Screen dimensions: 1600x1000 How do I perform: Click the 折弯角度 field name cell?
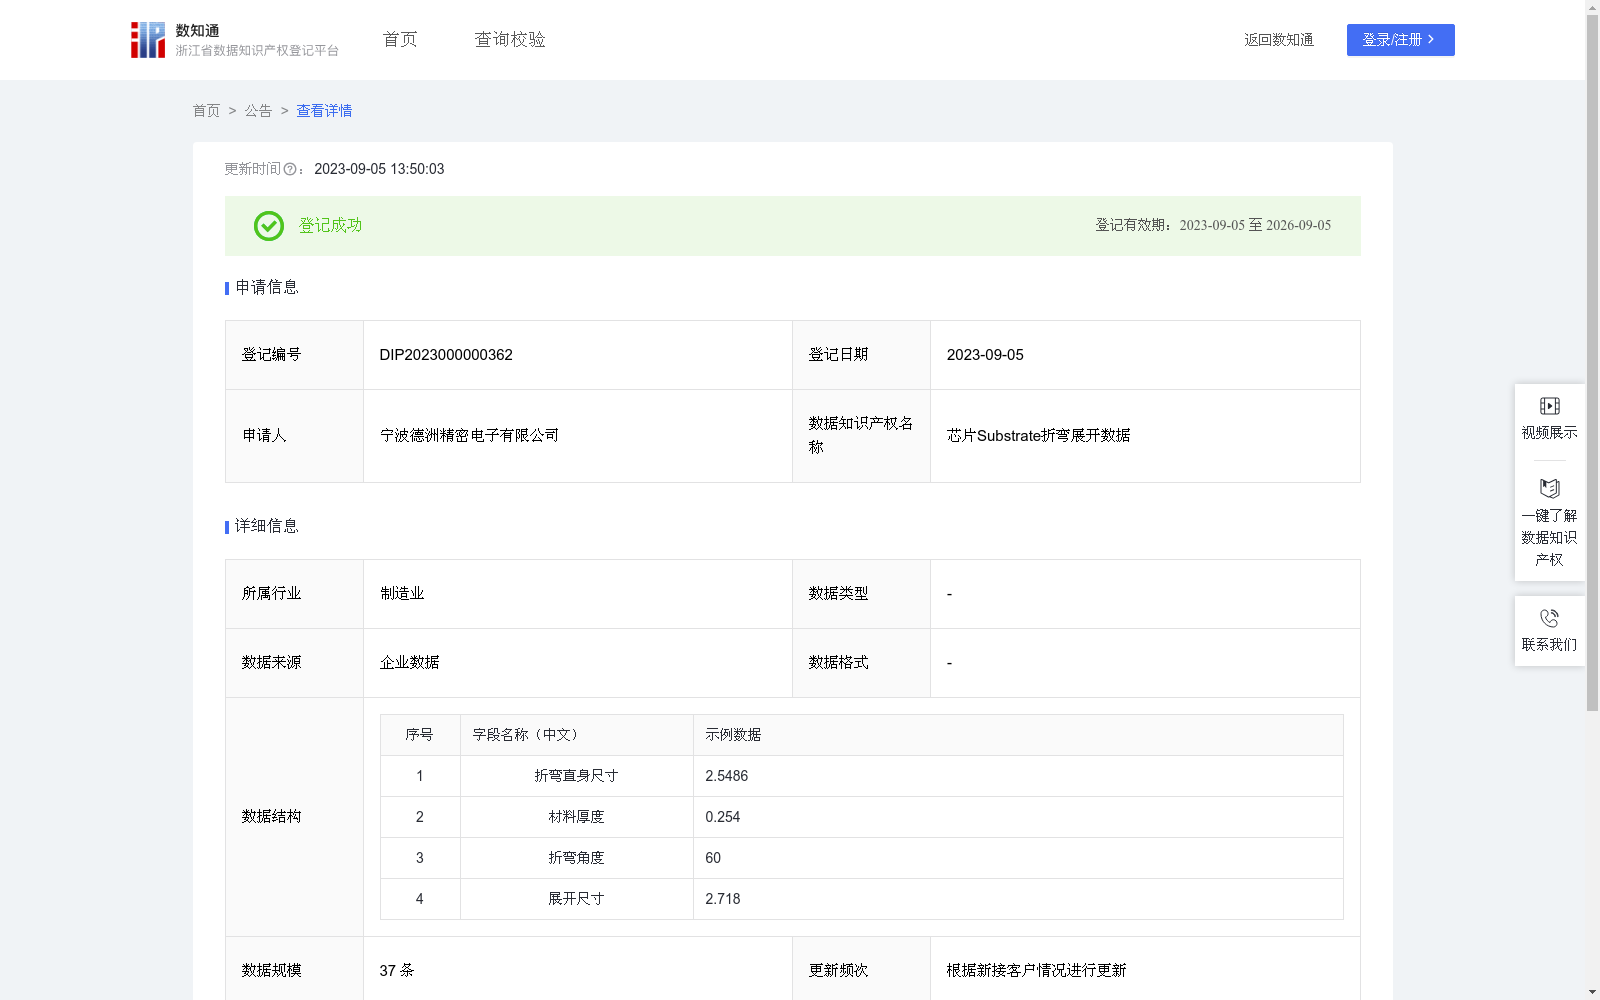coord(576,858)
